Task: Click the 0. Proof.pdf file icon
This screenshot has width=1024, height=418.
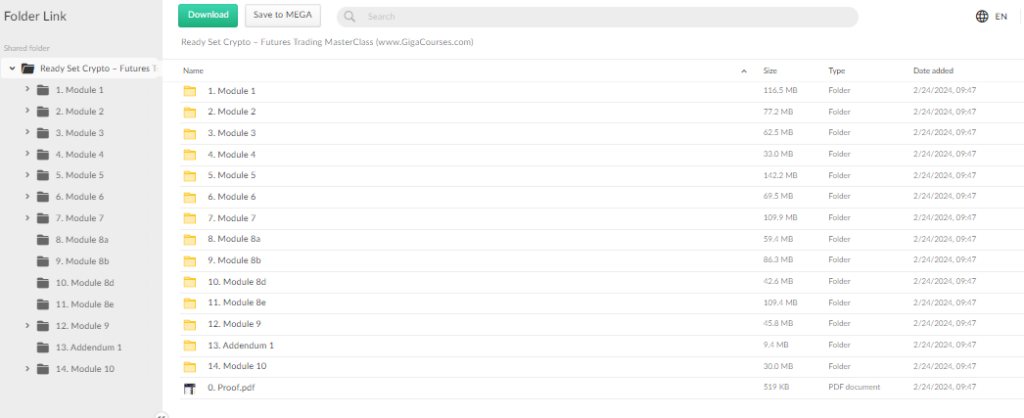Action: [x=190, y=388]
